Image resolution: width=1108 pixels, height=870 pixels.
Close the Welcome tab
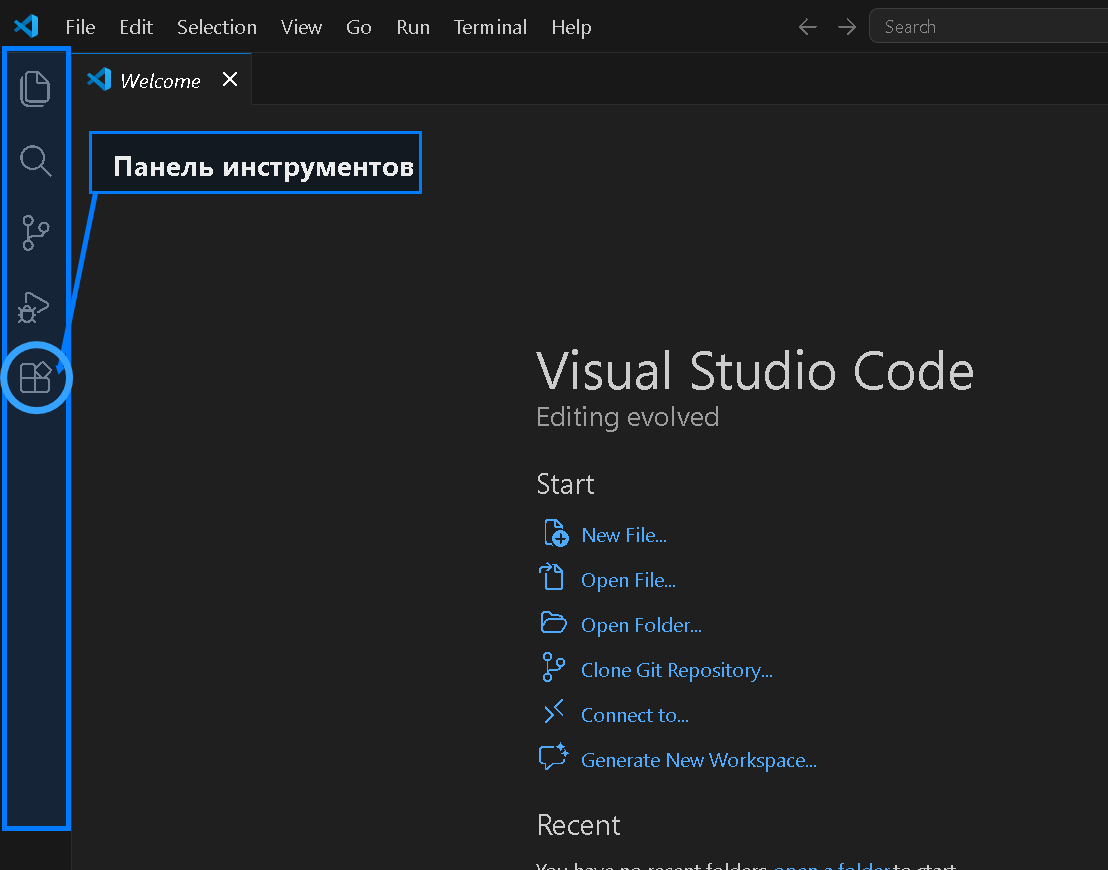point(230,79)
